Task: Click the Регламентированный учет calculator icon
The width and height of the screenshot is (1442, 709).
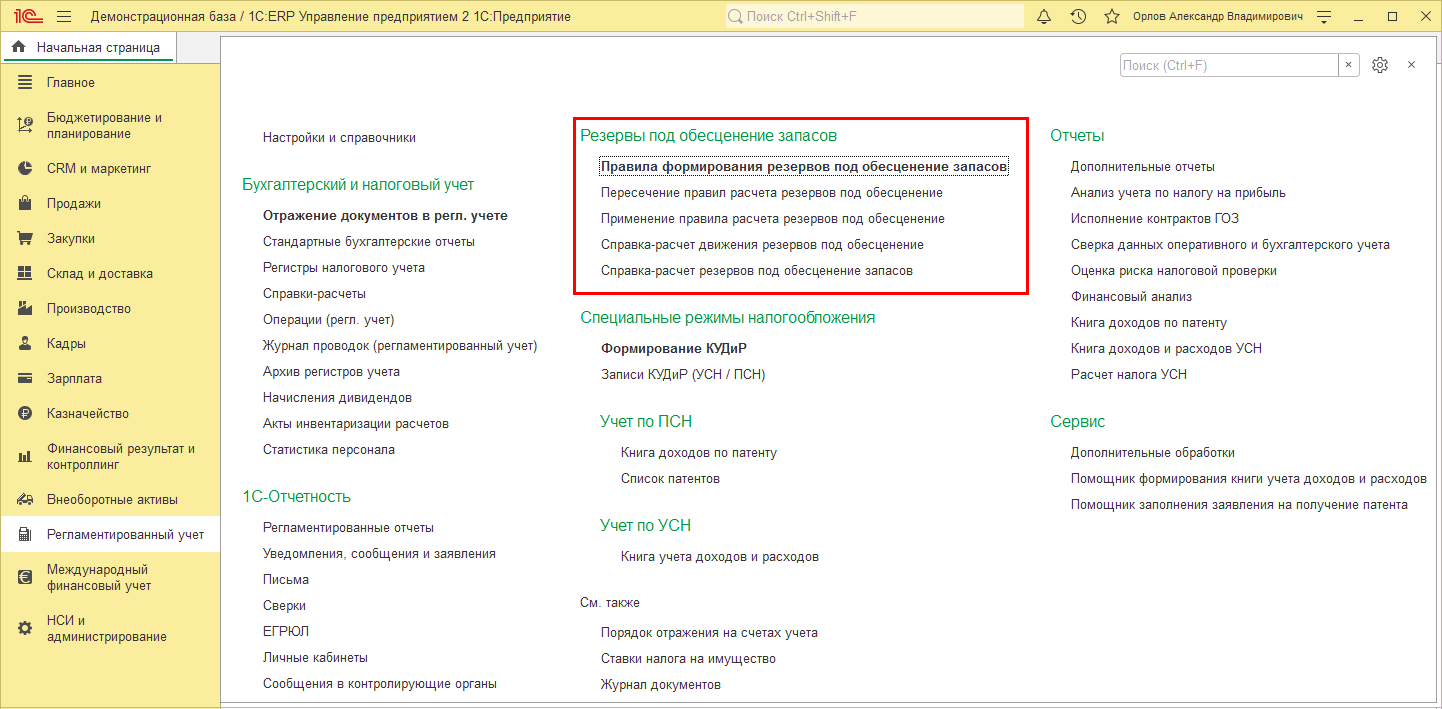Action: 26,535
